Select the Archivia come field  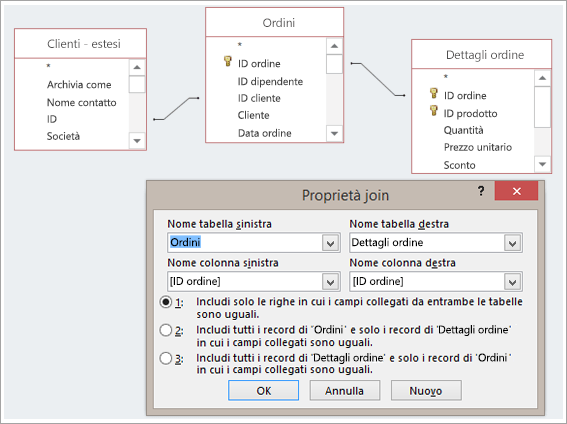tap(79, 85)
